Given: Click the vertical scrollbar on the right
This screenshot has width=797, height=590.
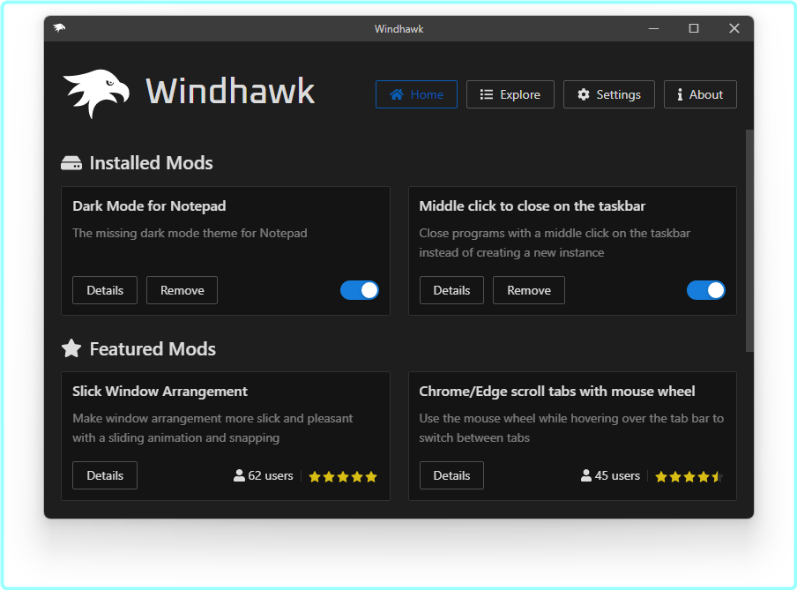Looking at the screenshot, I should [750, 240].
